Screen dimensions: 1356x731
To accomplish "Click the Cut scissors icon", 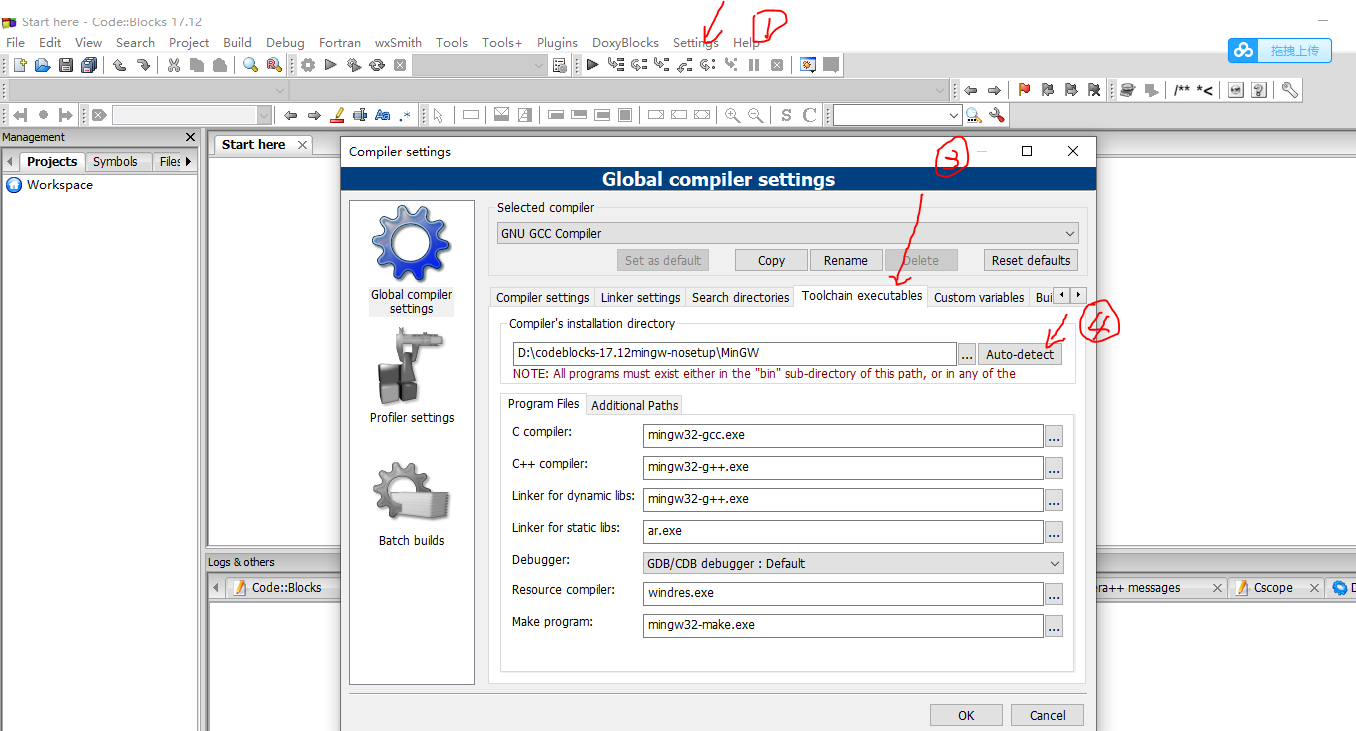I will [x=173, y=65].
